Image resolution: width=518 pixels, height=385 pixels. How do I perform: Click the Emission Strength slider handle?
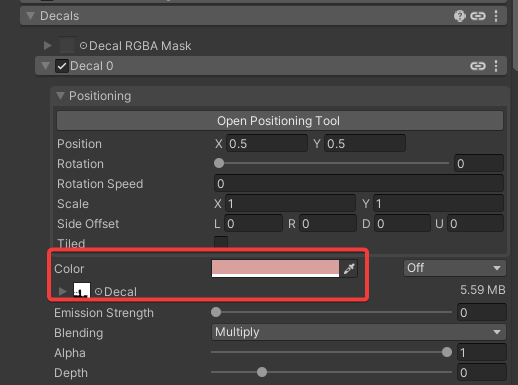tap(216, 312)
